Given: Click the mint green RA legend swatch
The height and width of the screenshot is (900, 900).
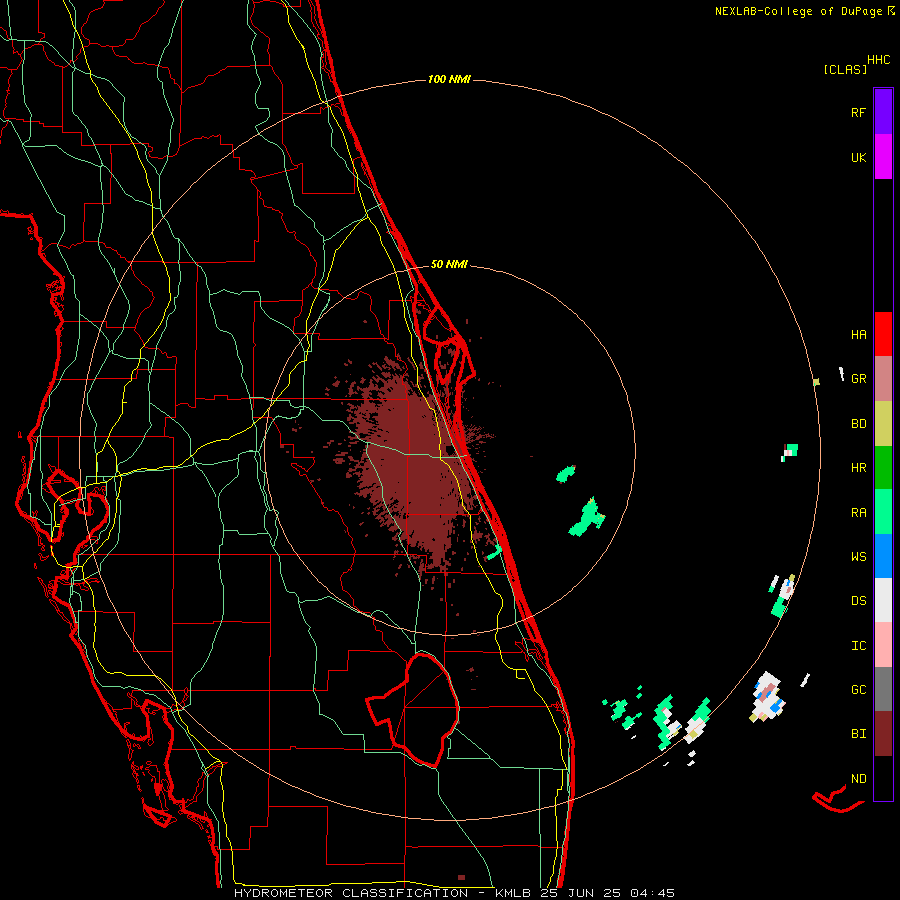Looking at the screenshot, I should (x=883, y=512).
